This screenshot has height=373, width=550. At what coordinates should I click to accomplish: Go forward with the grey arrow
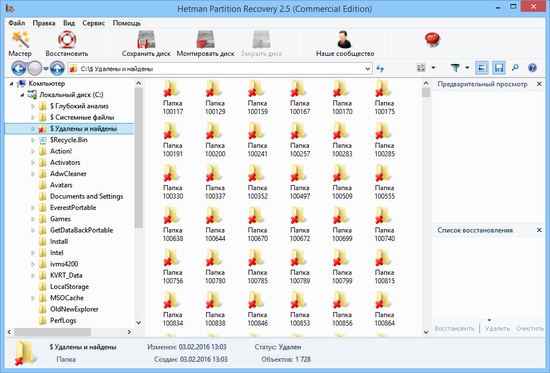click(35, 68)
